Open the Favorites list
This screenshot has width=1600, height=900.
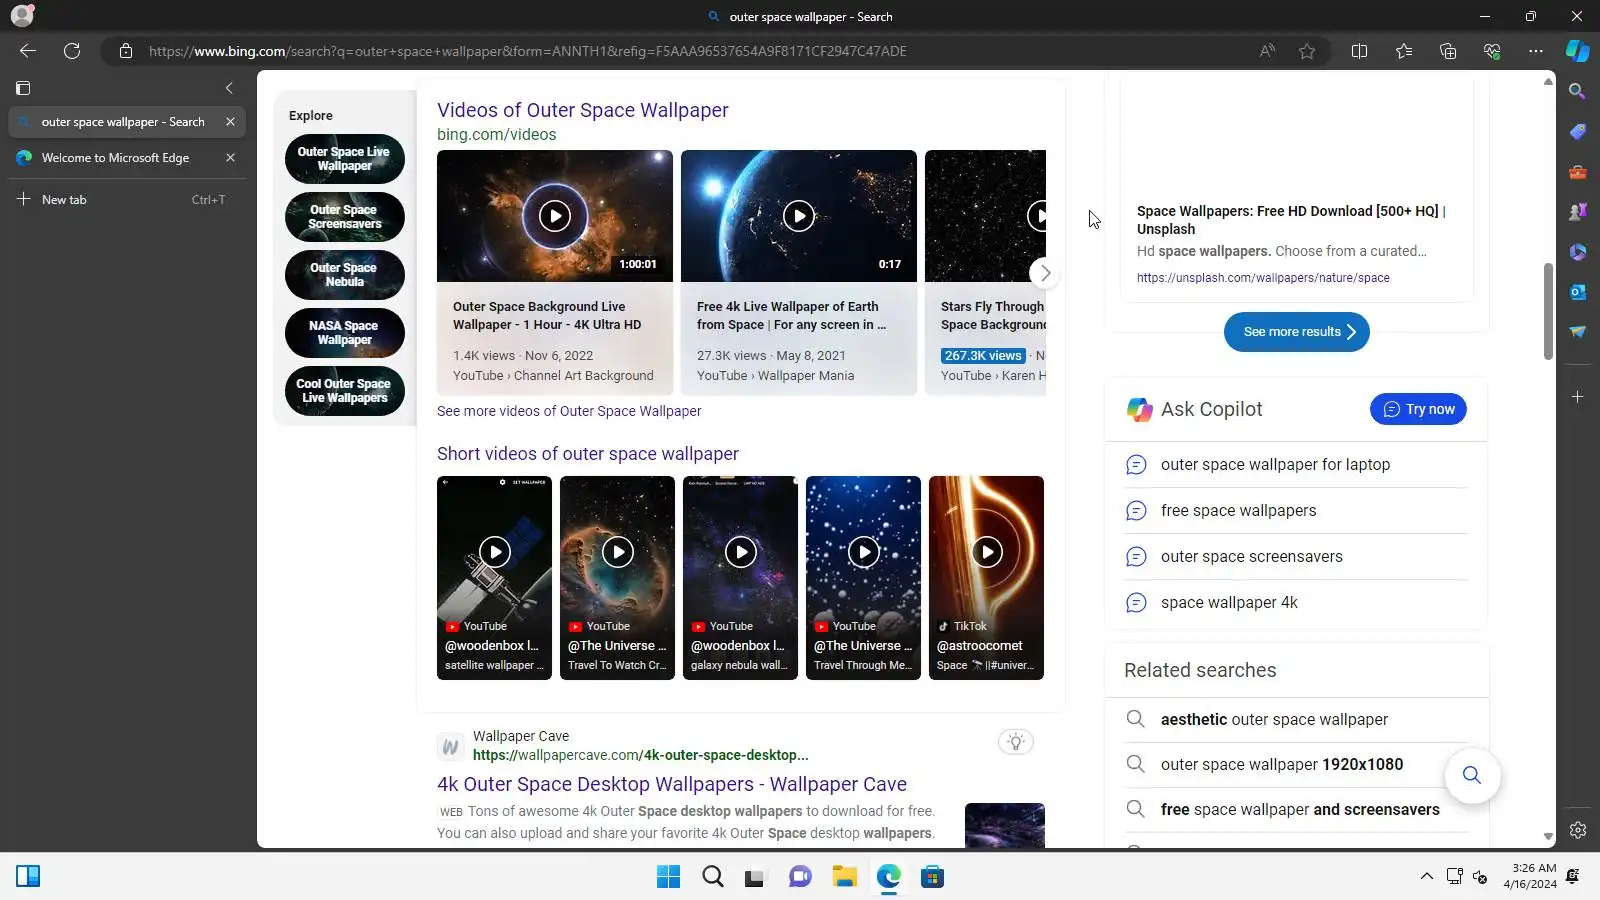(1404, 51)
